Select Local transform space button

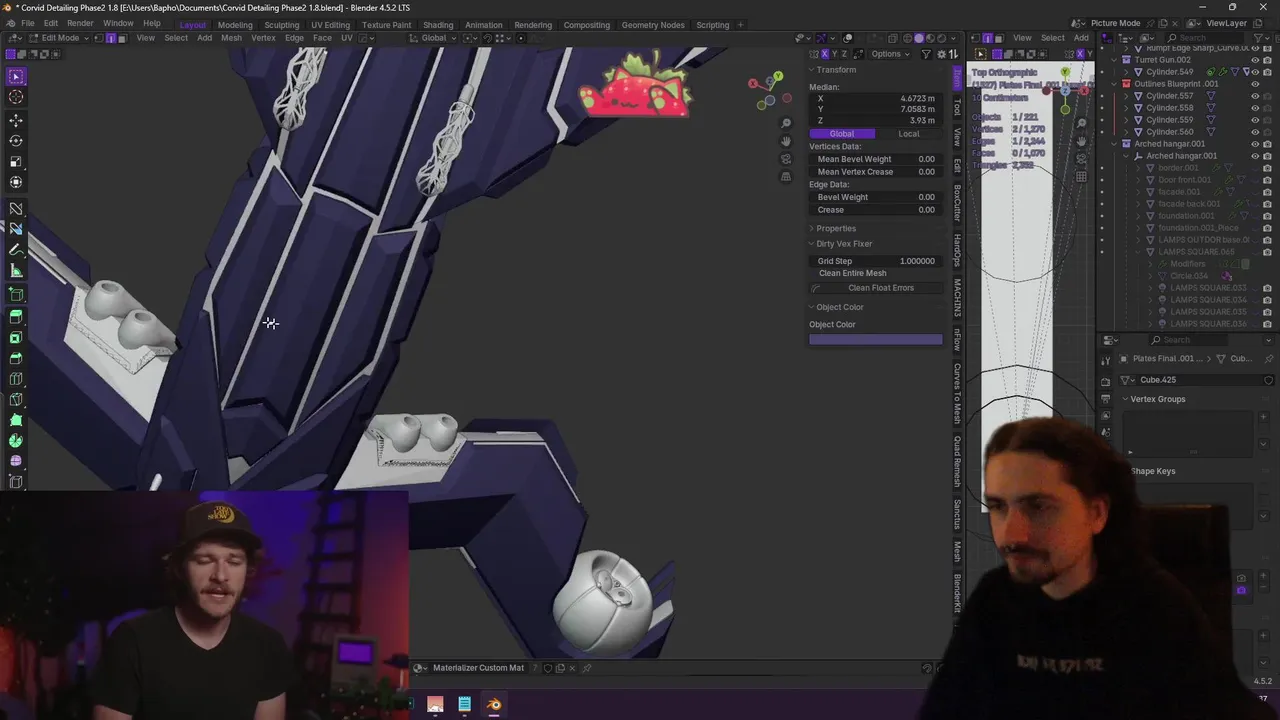point(909,134)
